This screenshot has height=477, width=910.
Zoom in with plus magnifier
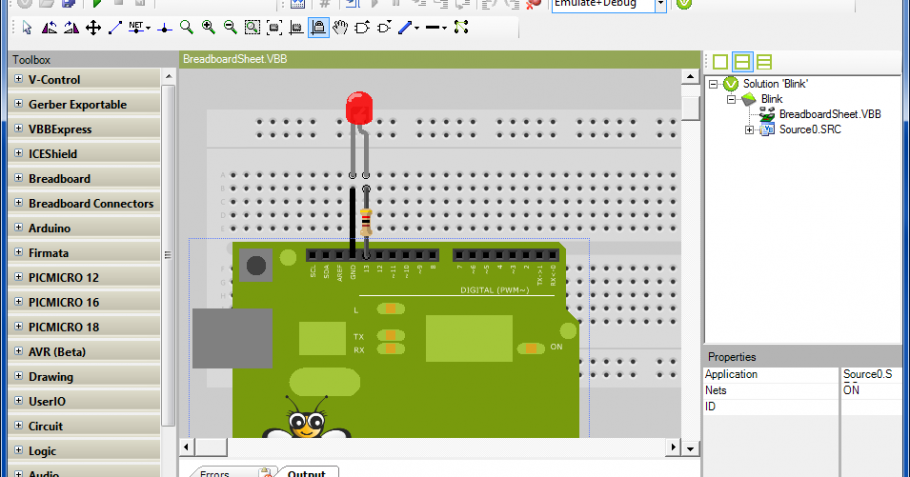click(208, 27)
